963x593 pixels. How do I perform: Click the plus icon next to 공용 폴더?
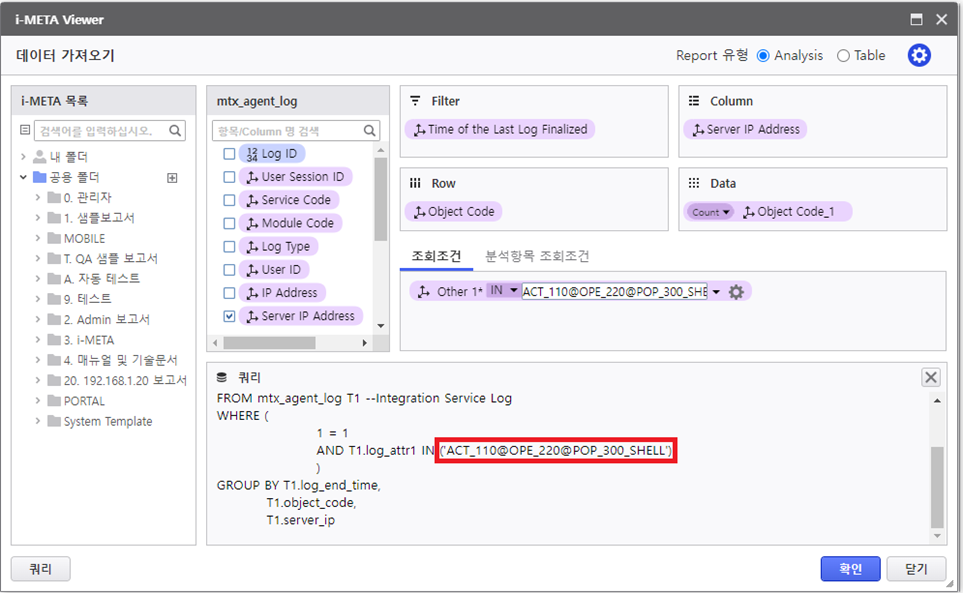point(172,178)
